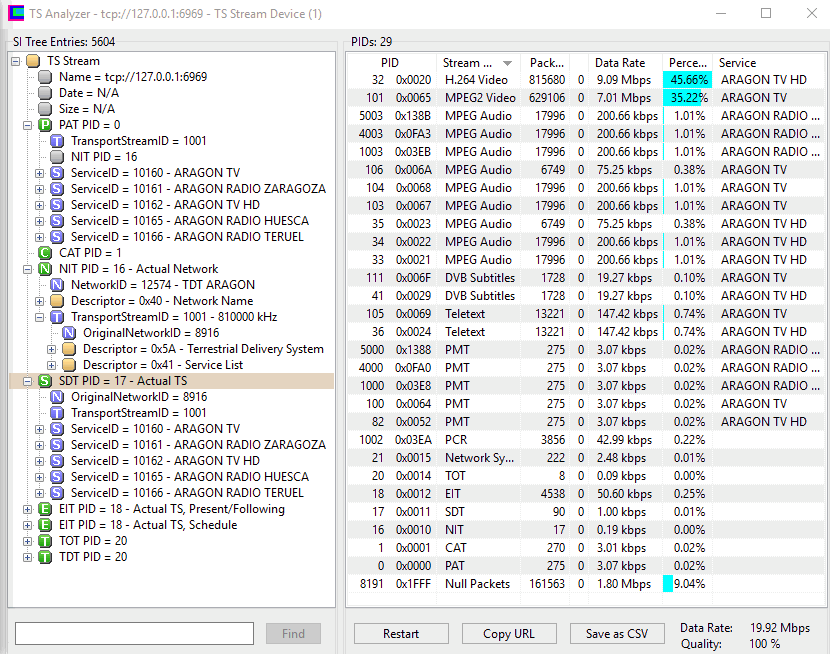Click the grey icon beside Name = tcp://127.0.0.1:6969
Viewport: 830px width, 654px height.
(x=45, y=77)
